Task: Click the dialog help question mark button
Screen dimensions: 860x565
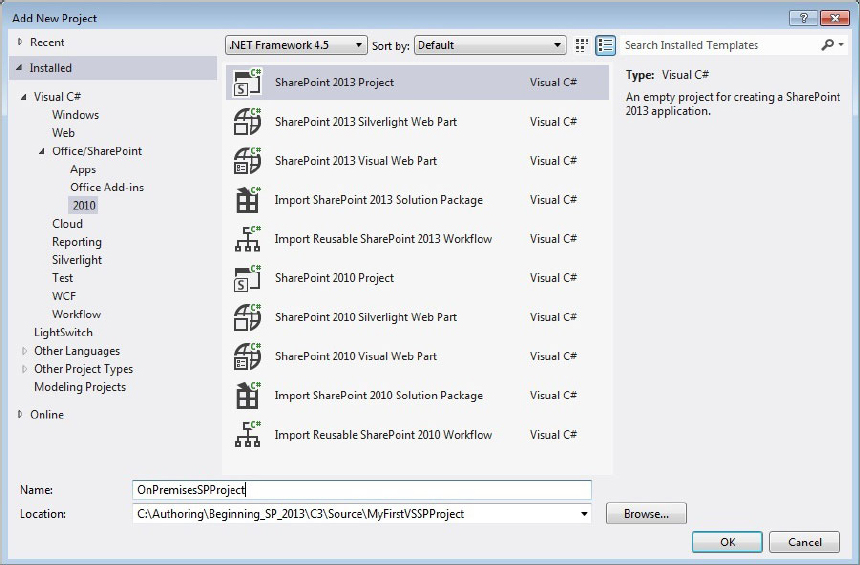Action: pyautogui.click(x=803, y=18)
